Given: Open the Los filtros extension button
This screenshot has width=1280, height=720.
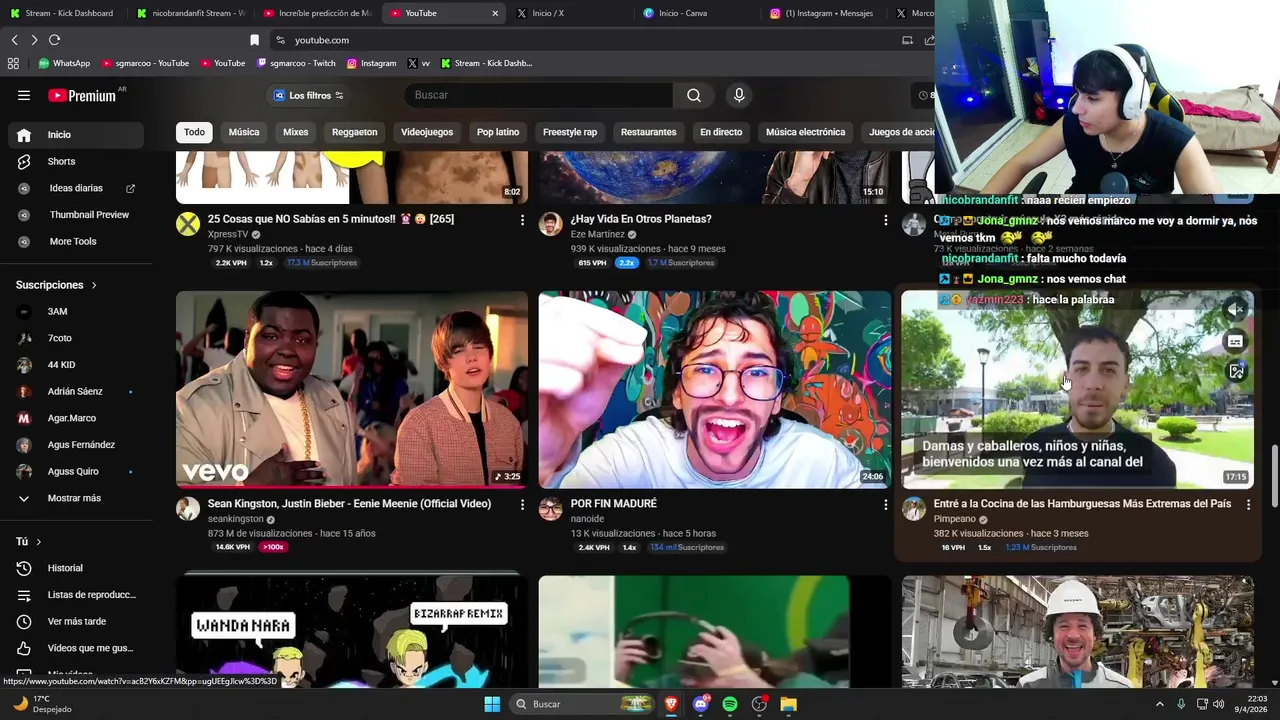Looking at the screenshot, I should coord(308,95).
